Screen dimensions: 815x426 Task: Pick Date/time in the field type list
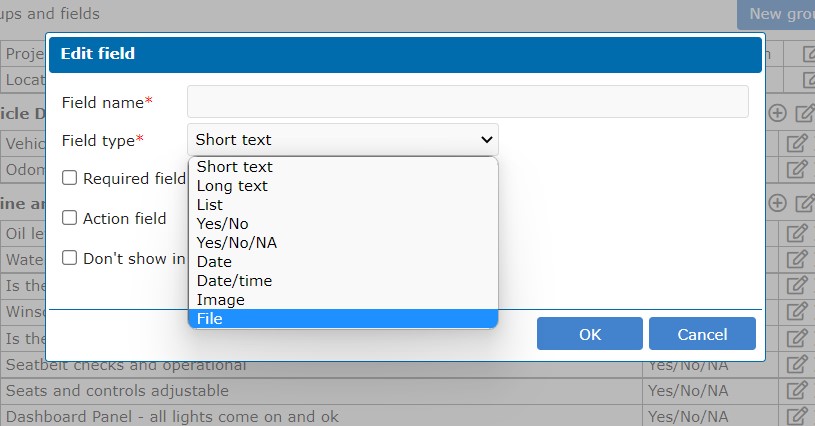[x=234, y=281]
